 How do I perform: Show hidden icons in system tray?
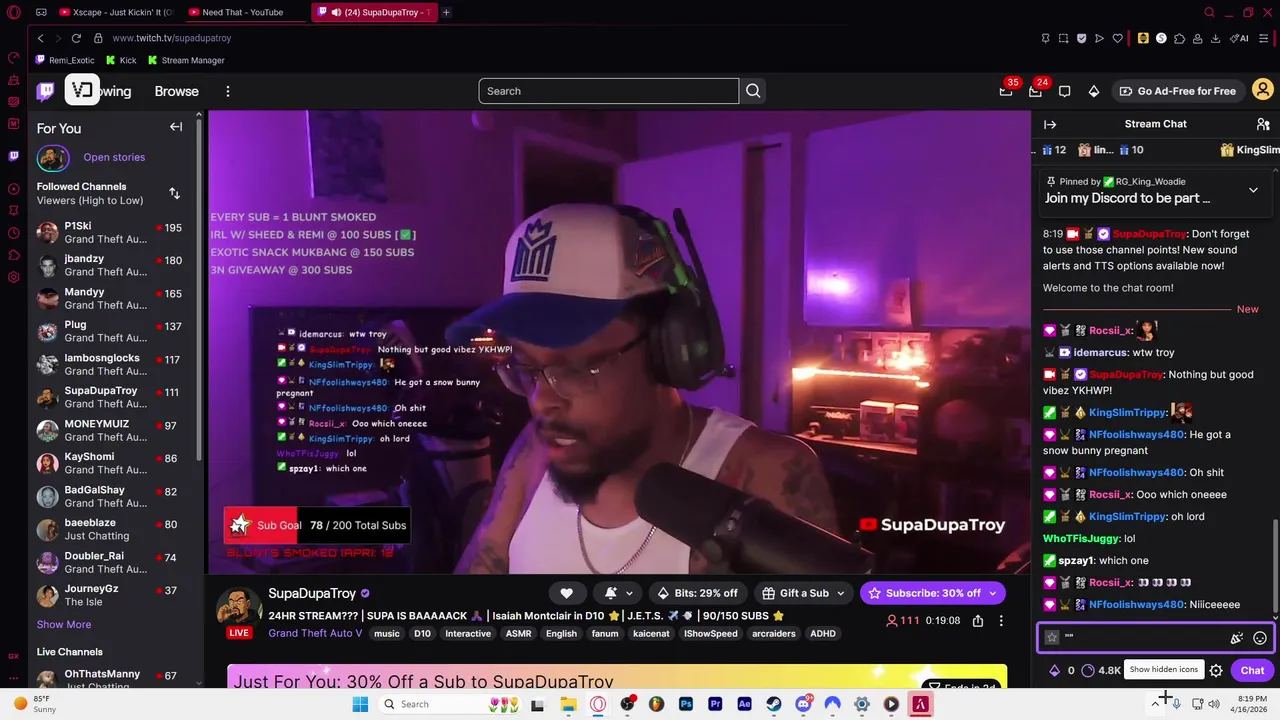(x=1155, y=704)
